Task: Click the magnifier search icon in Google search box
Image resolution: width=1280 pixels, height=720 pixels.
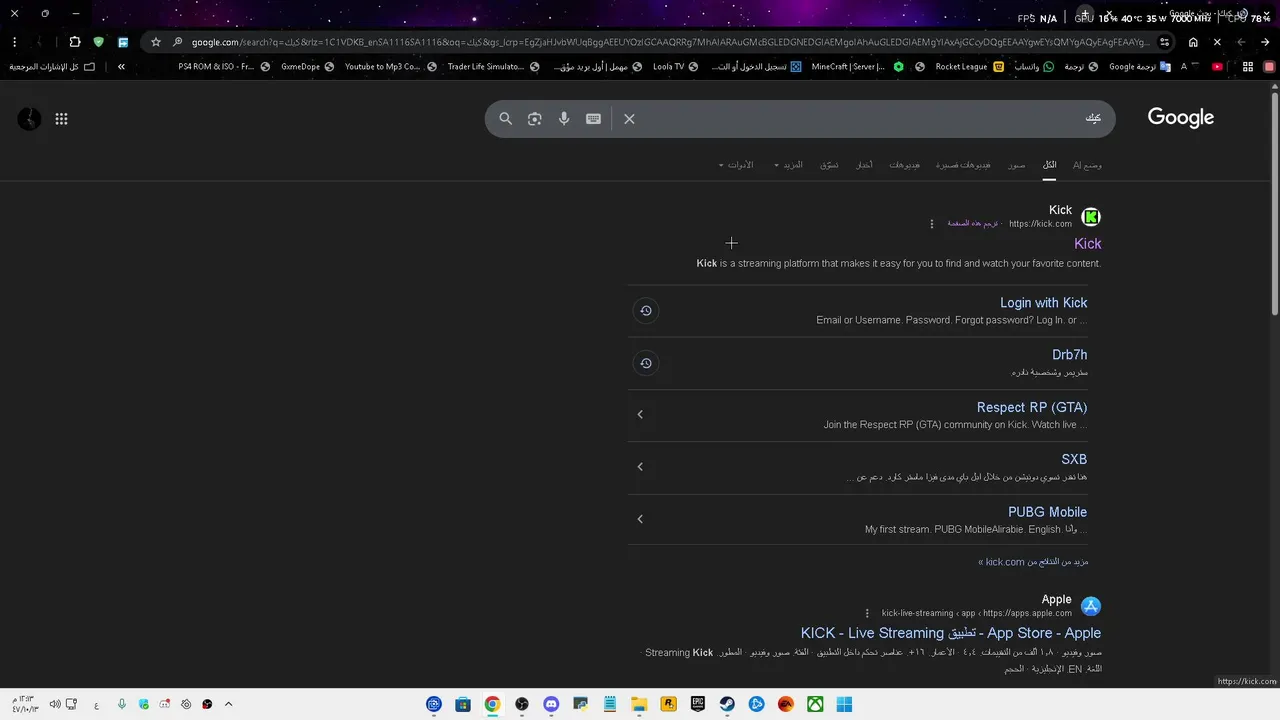Action: tap(506, 119)
